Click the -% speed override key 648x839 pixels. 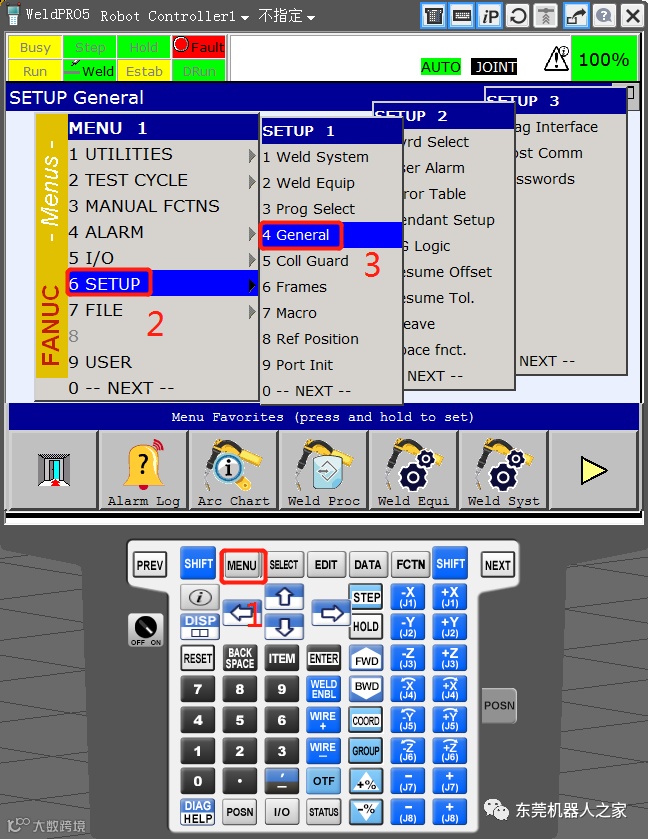tap(366, 812)
